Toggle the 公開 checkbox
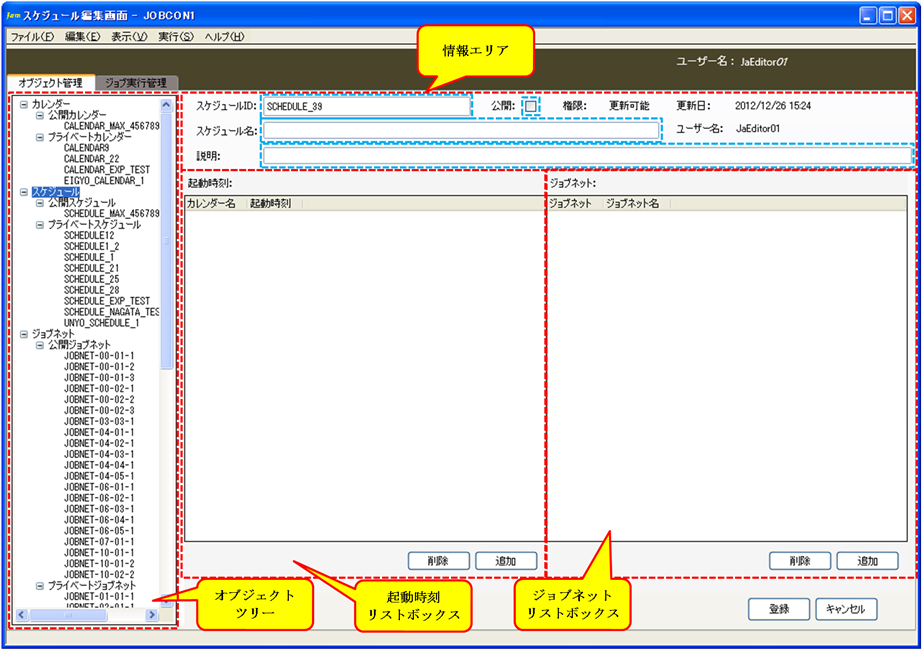923x650 pixels. click(531, 105)
